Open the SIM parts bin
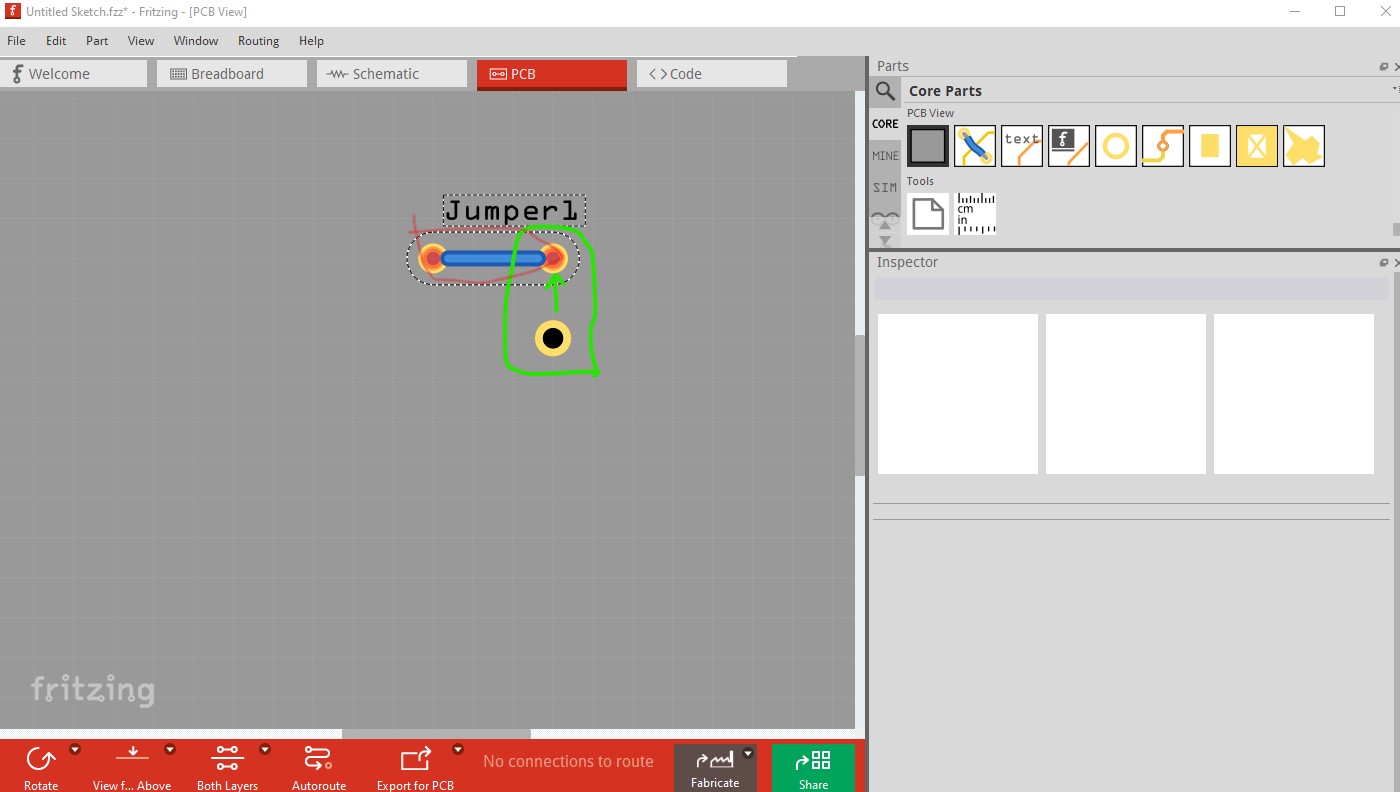 885,188
